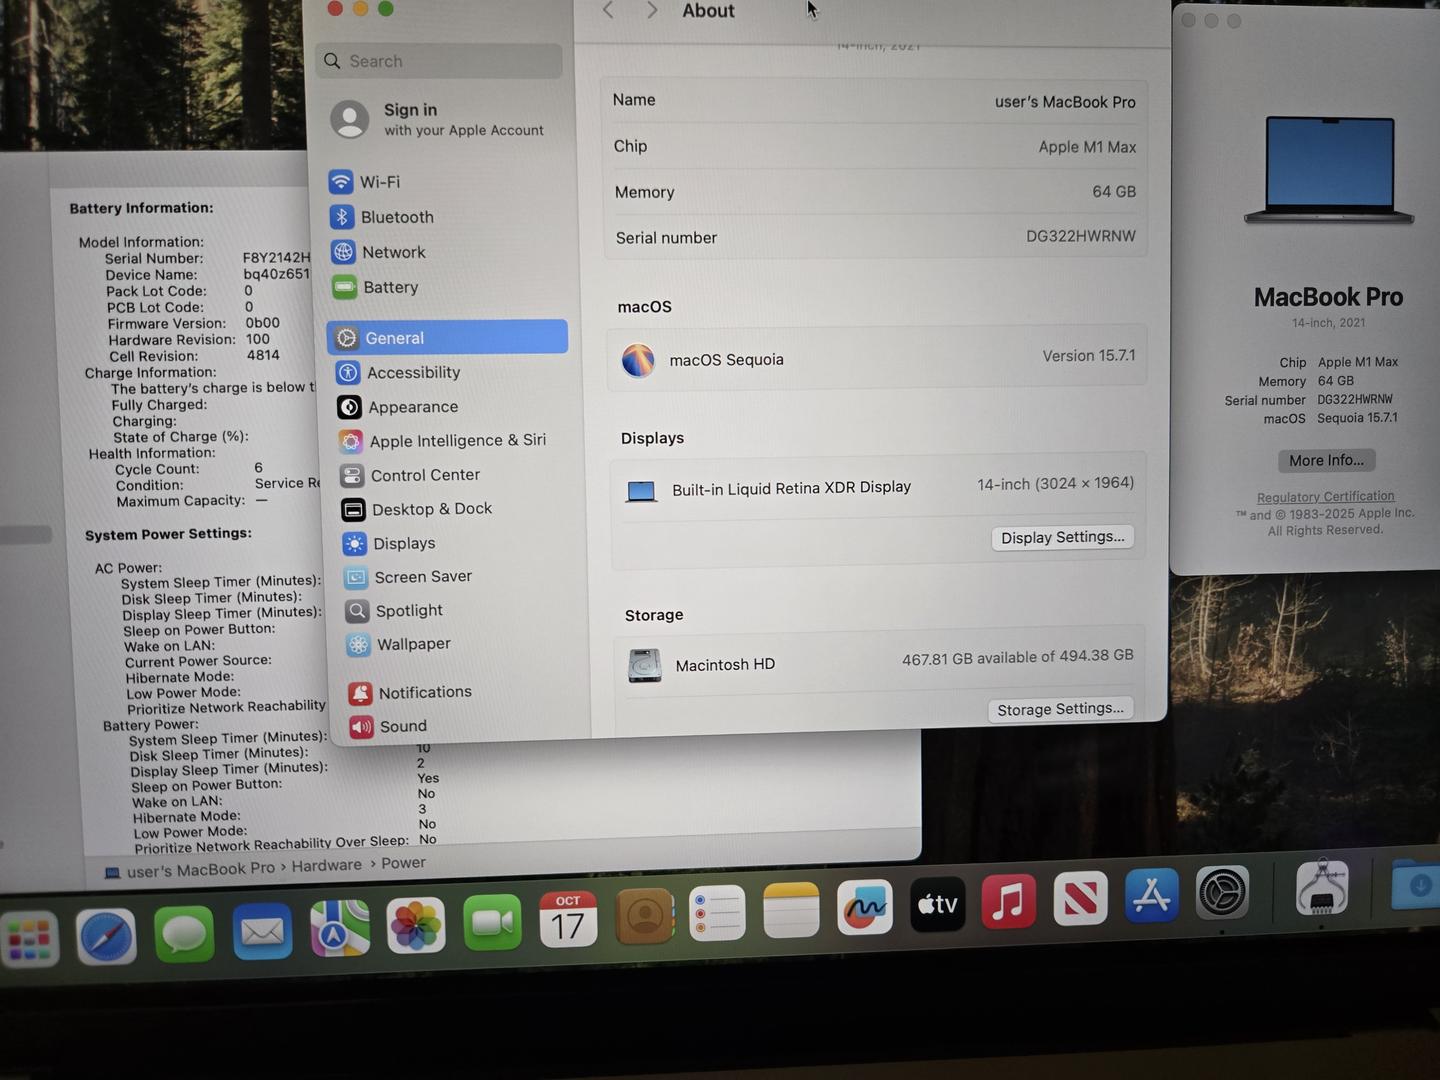Click the Display Settings button

point(1062,538)
